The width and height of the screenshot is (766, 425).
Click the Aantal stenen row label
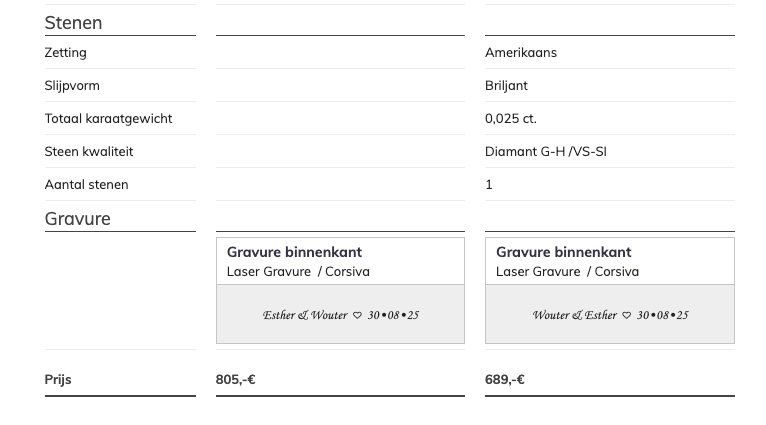(86, 184)
